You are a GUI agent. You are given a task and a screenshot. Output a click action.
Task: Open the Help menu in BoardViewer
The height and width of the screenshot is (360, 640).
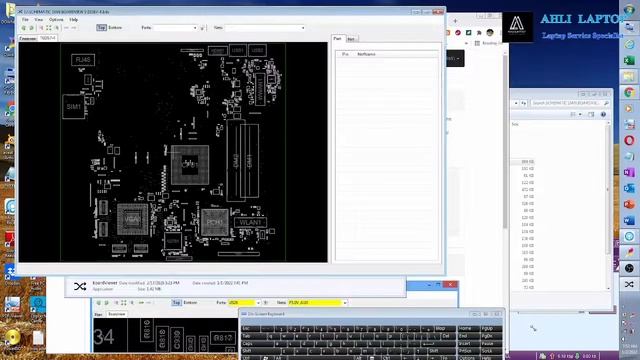[x=73, y=20]
